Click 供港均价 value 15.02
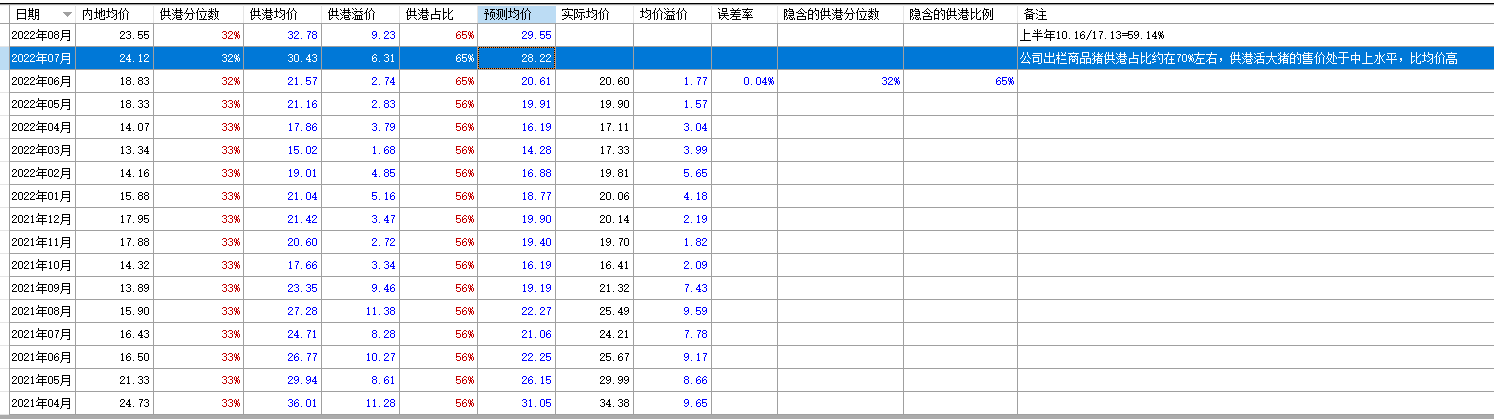 (283, 150)
